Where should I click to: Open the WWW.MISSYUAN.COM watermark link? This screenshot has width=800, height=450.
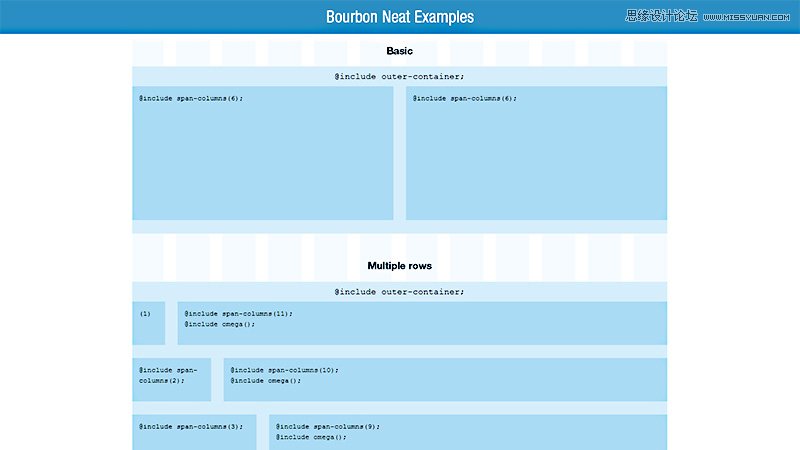(x=745, y=17)
